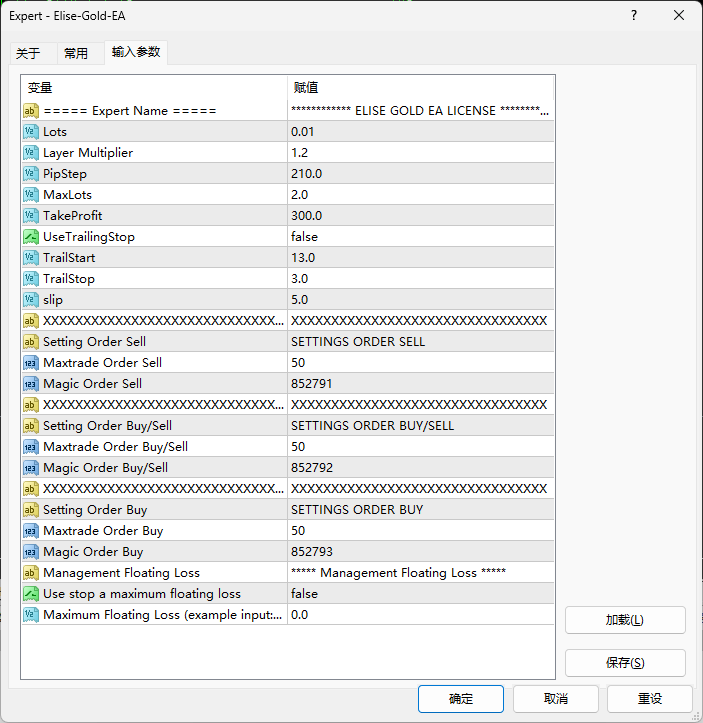Click the icon next to PipStep
The width and height of the screenshot is (703, 723).
(x=30, y=174)
